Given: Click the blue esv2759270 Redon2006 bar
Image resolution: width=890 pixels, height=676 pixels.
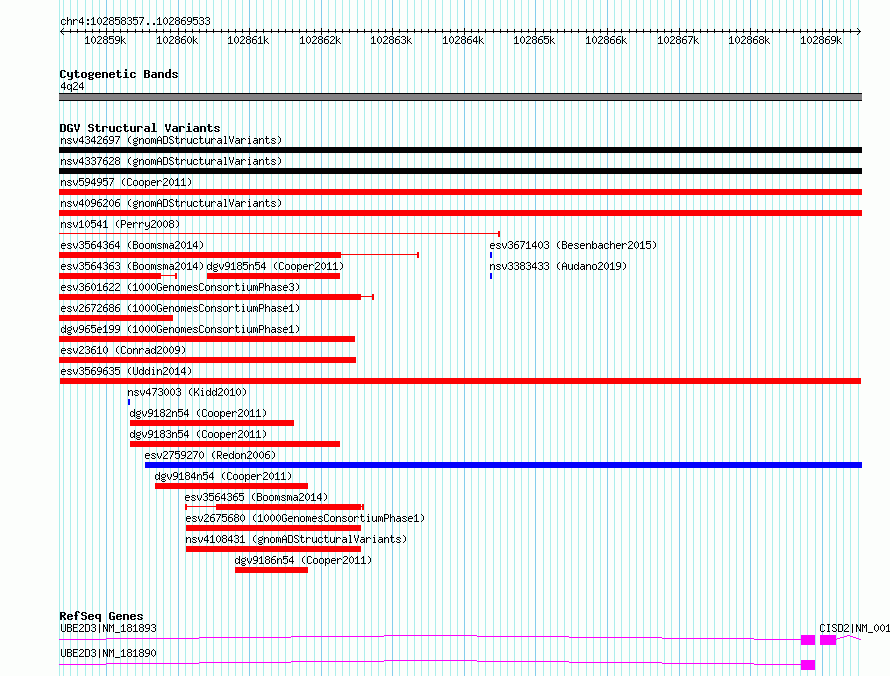Looking at the screenshot, I should (x=503, y=465).
